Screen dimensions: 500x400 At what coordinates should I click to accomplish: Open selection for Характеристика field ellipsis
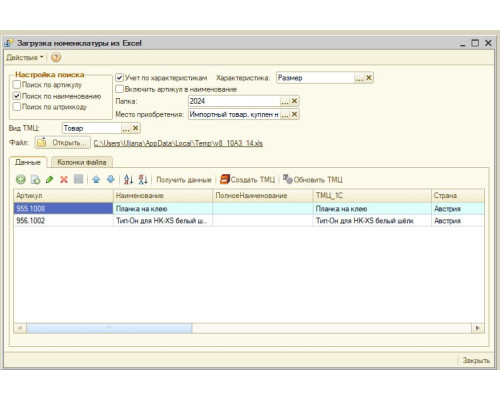359,78
